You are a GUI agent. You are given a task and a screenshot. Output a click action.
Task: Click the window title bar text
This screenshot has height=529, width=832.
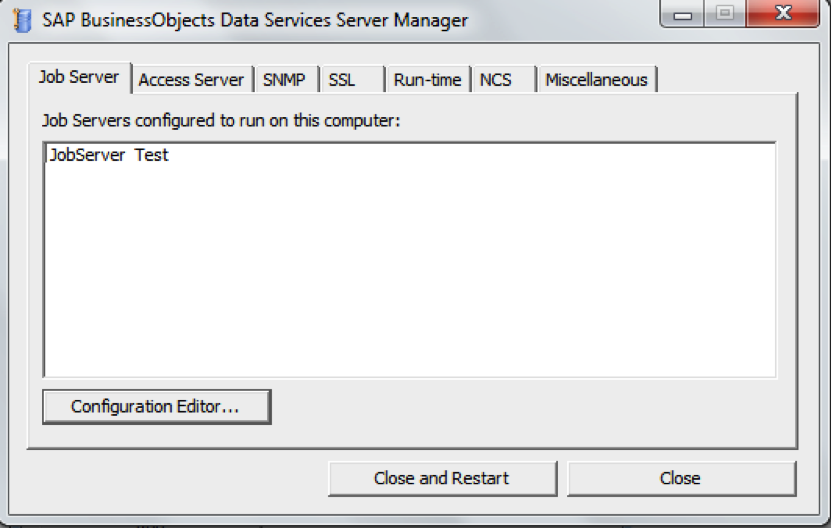(x=255, y=21)
